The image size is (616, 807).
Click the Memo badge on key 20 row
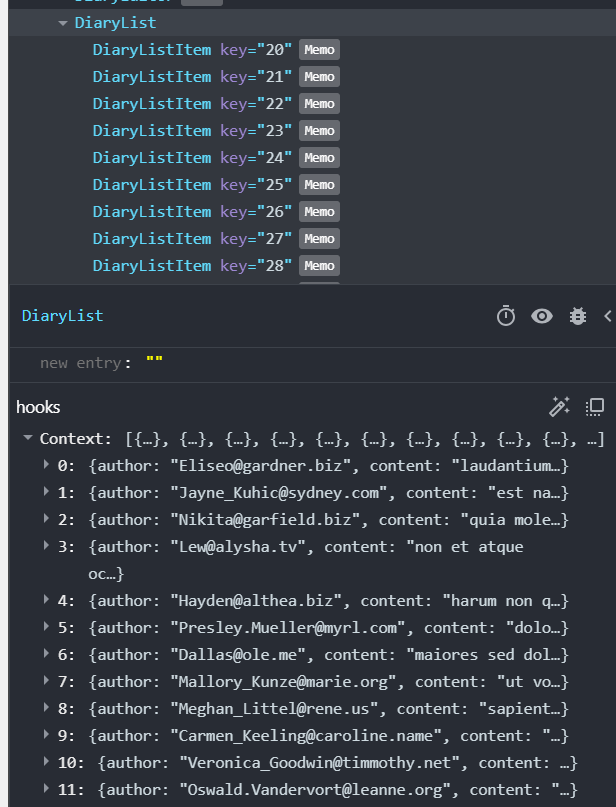click(319, 50)
